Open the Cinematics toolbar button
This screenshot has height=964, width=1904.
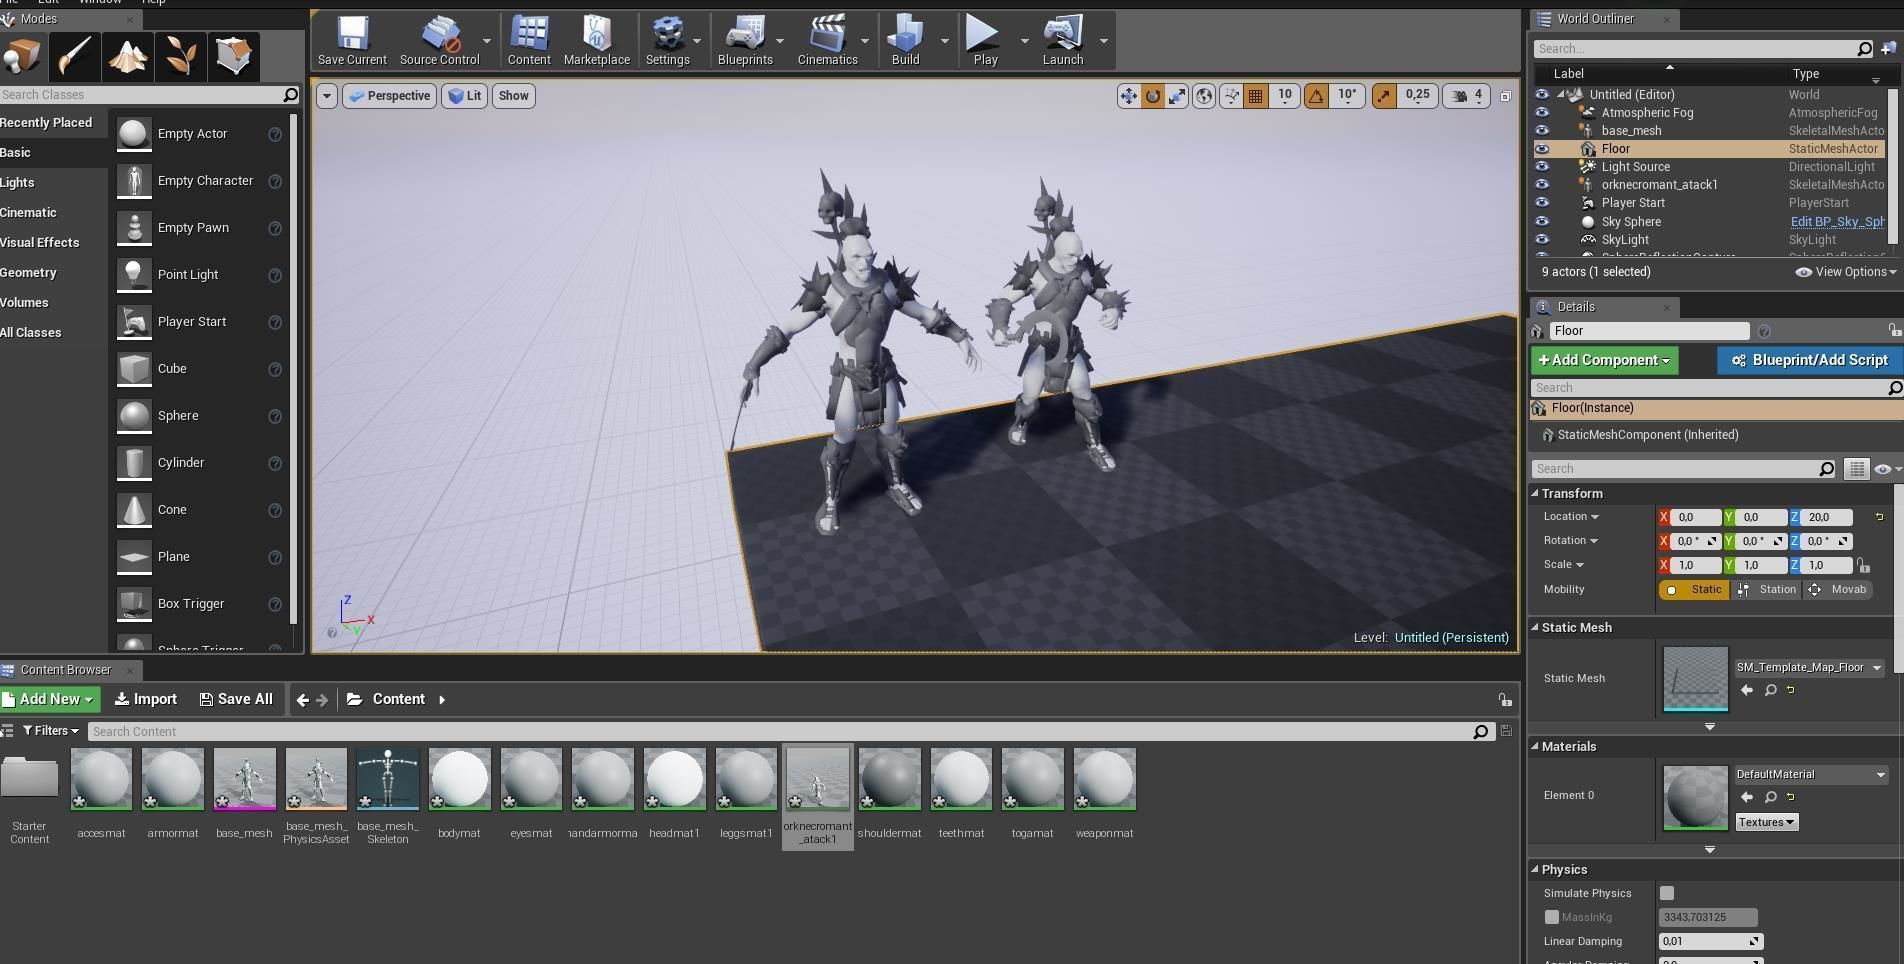827,41
